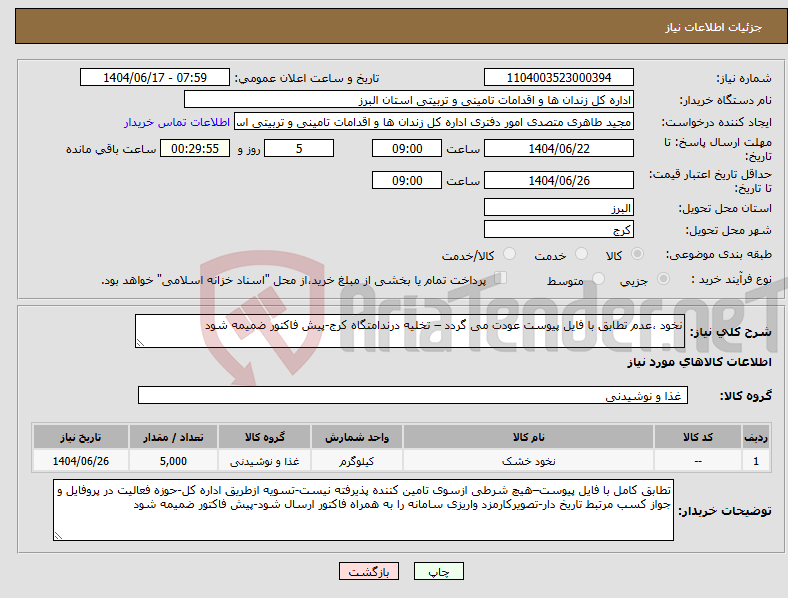Click the buyer organization name field

pyautogui.click(x=409, y=99)
